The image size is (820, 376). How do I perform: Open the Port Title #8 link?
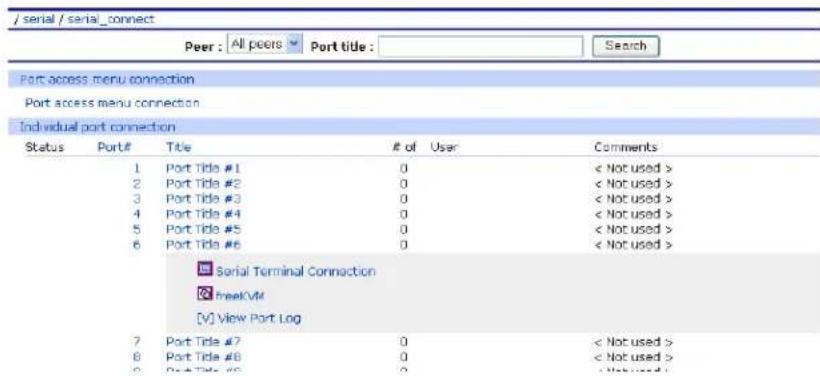click(203, 357)
